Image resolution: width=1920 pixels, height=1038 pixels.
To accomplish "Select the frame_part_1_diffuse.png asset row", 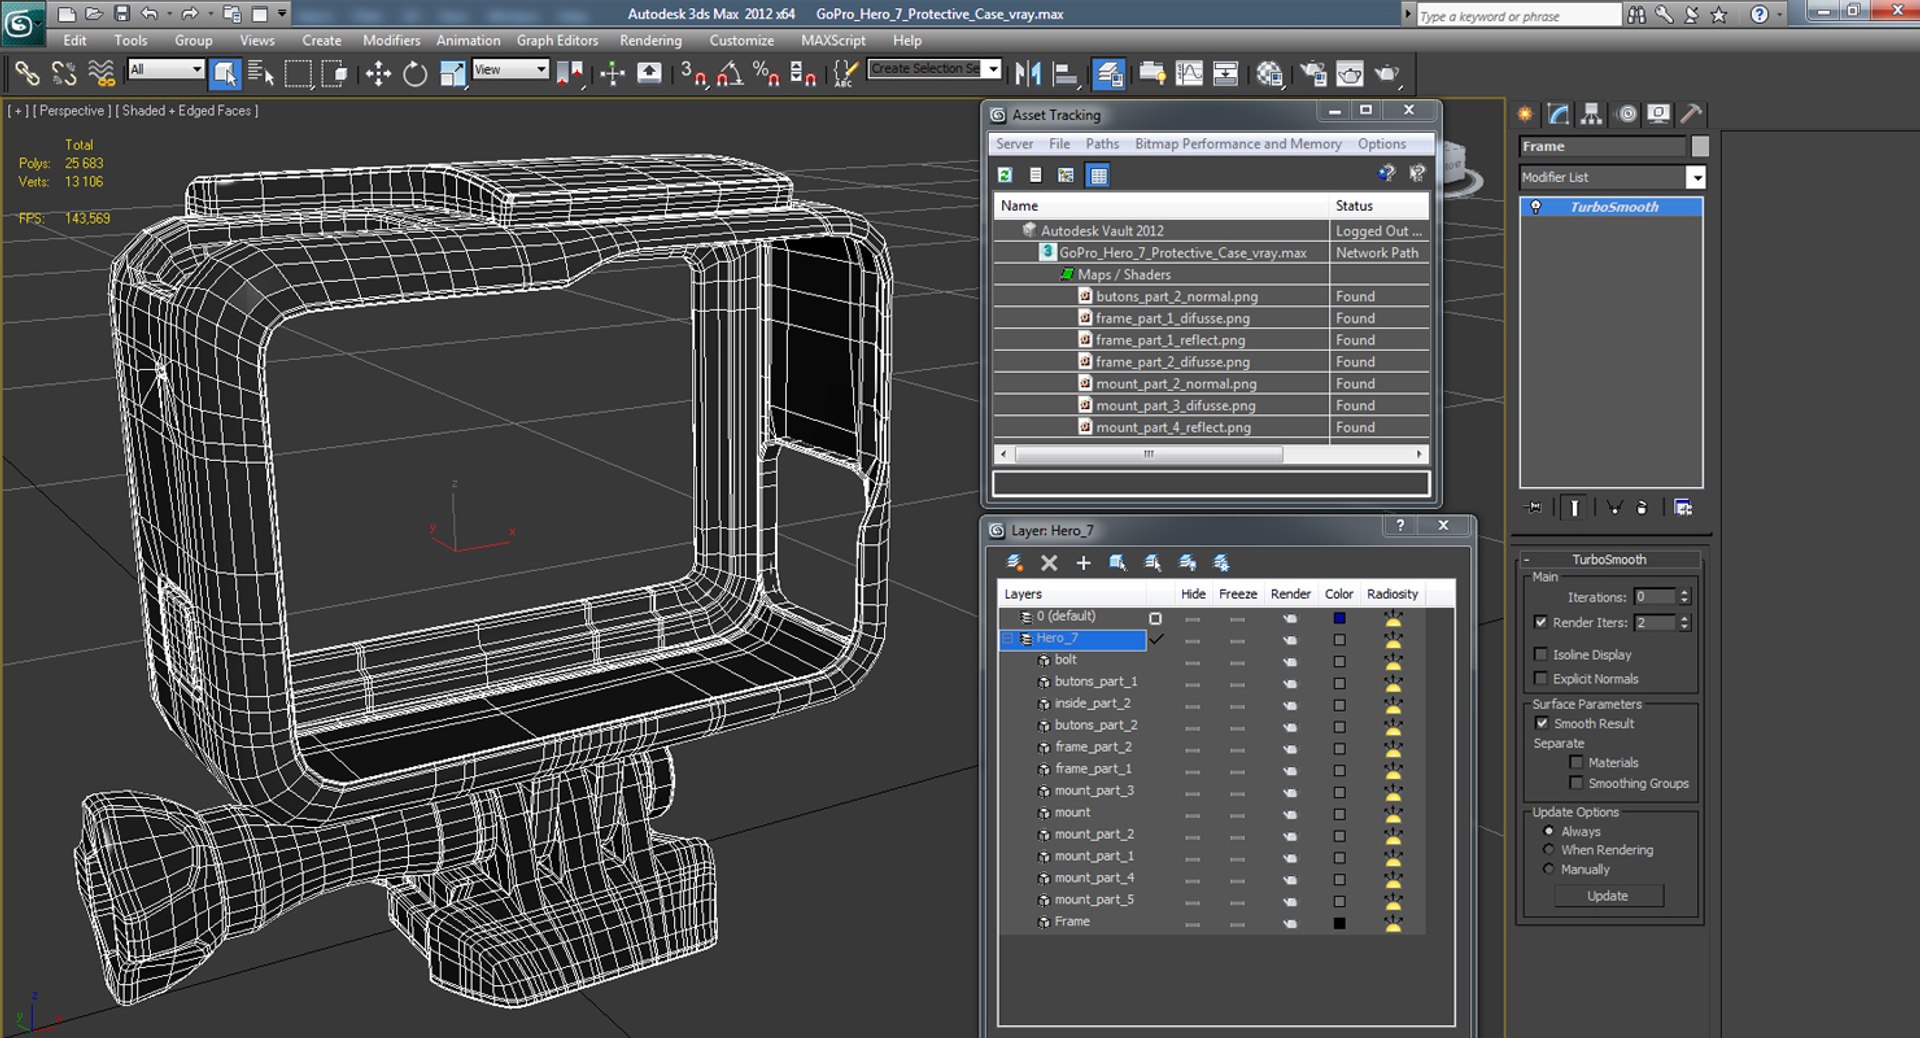I will 1172,318.
